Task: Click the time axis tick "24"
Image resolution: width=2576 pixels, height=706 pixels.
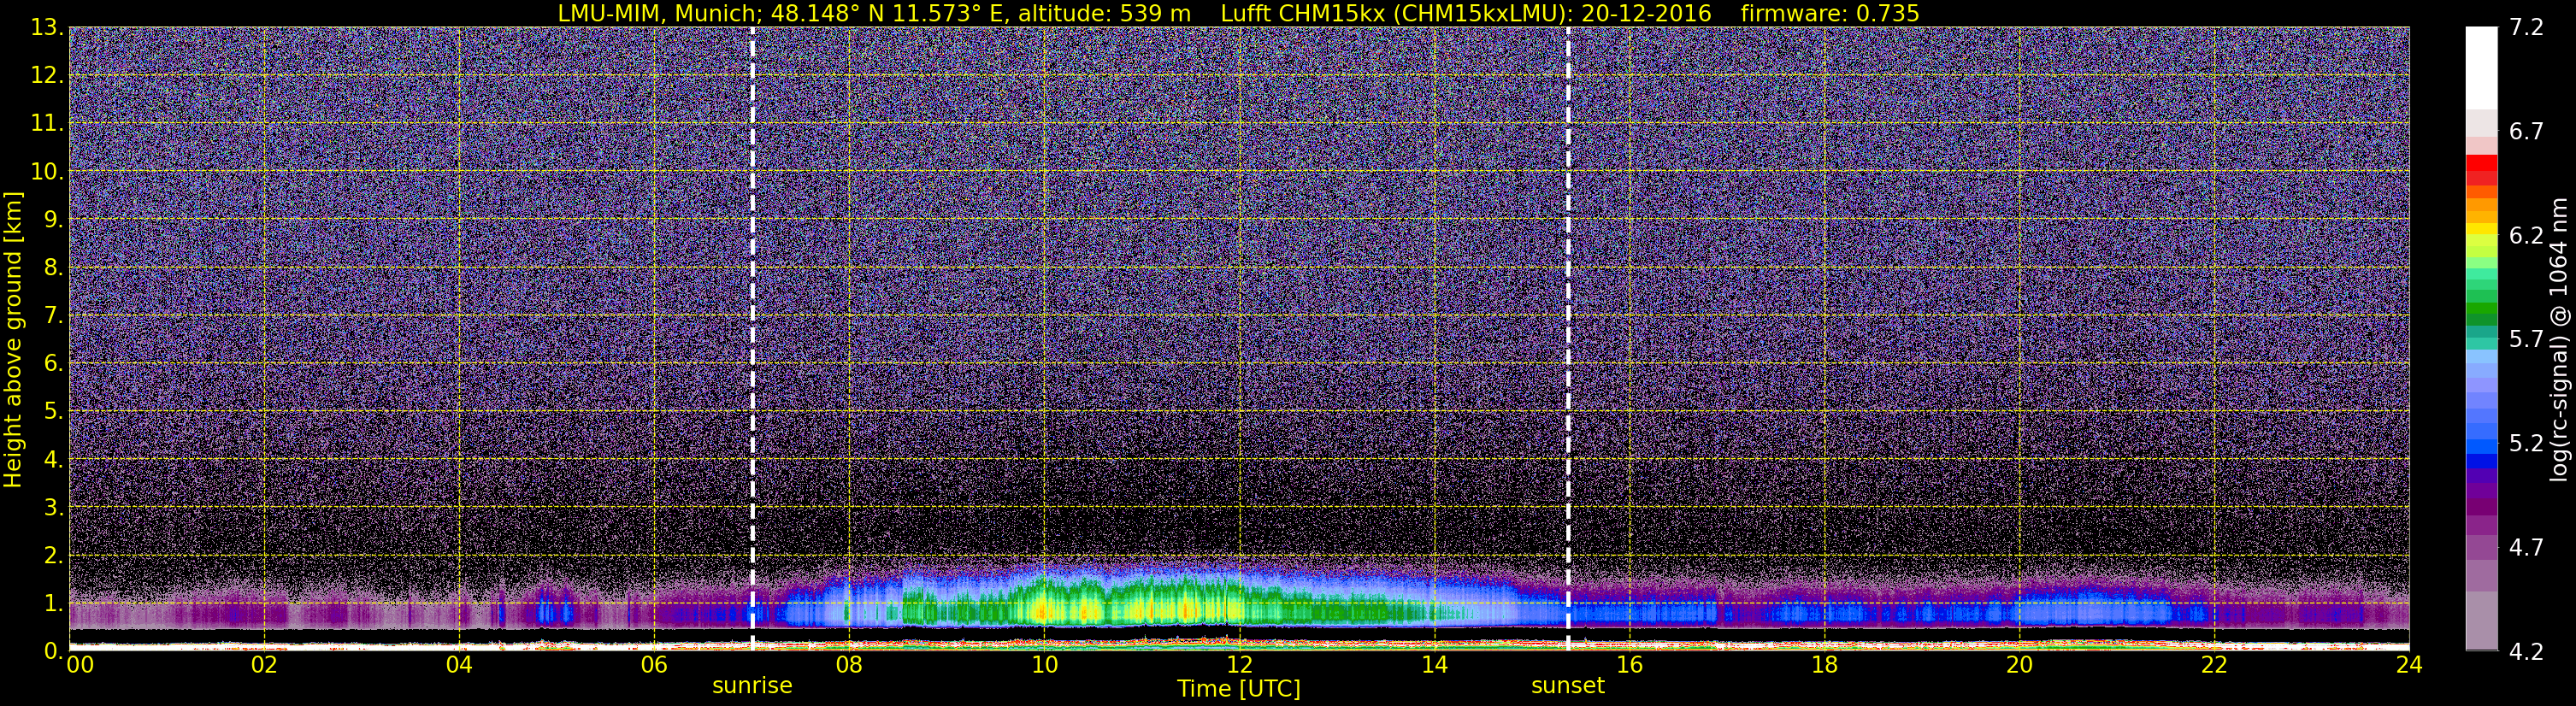Action: click(x=2409, y=665)
